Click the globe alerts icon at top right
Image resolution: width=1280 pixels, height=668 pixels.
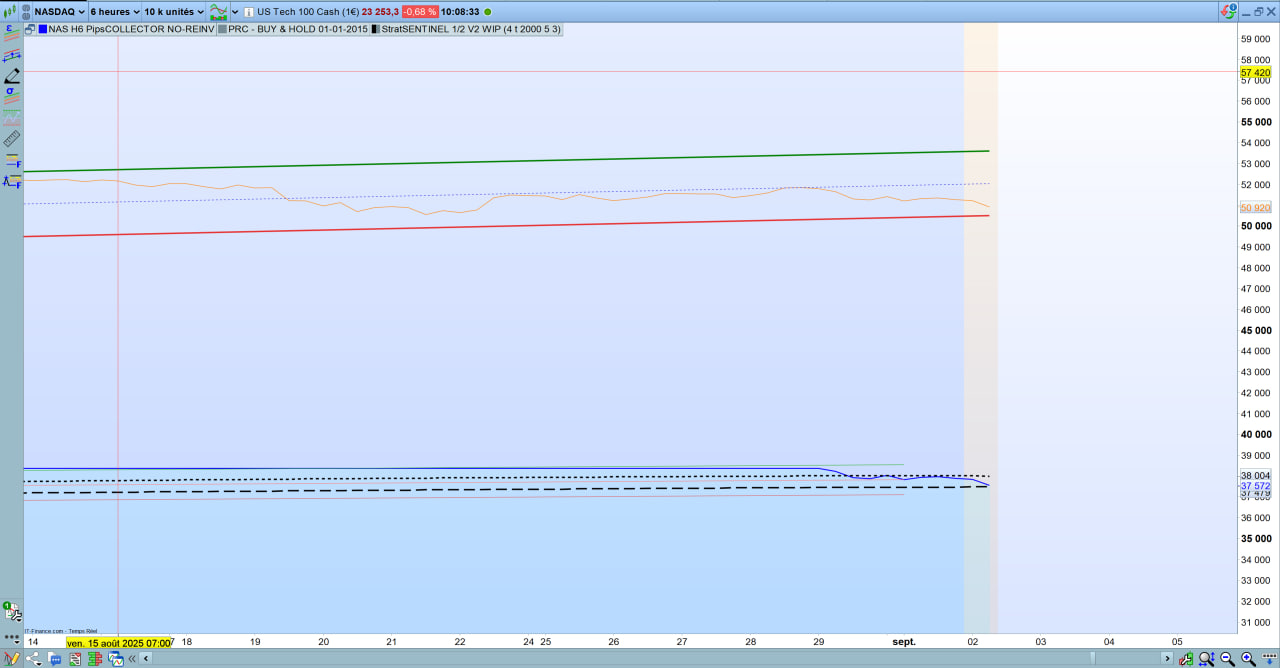pyautogui.click(x=1229, y=11)
